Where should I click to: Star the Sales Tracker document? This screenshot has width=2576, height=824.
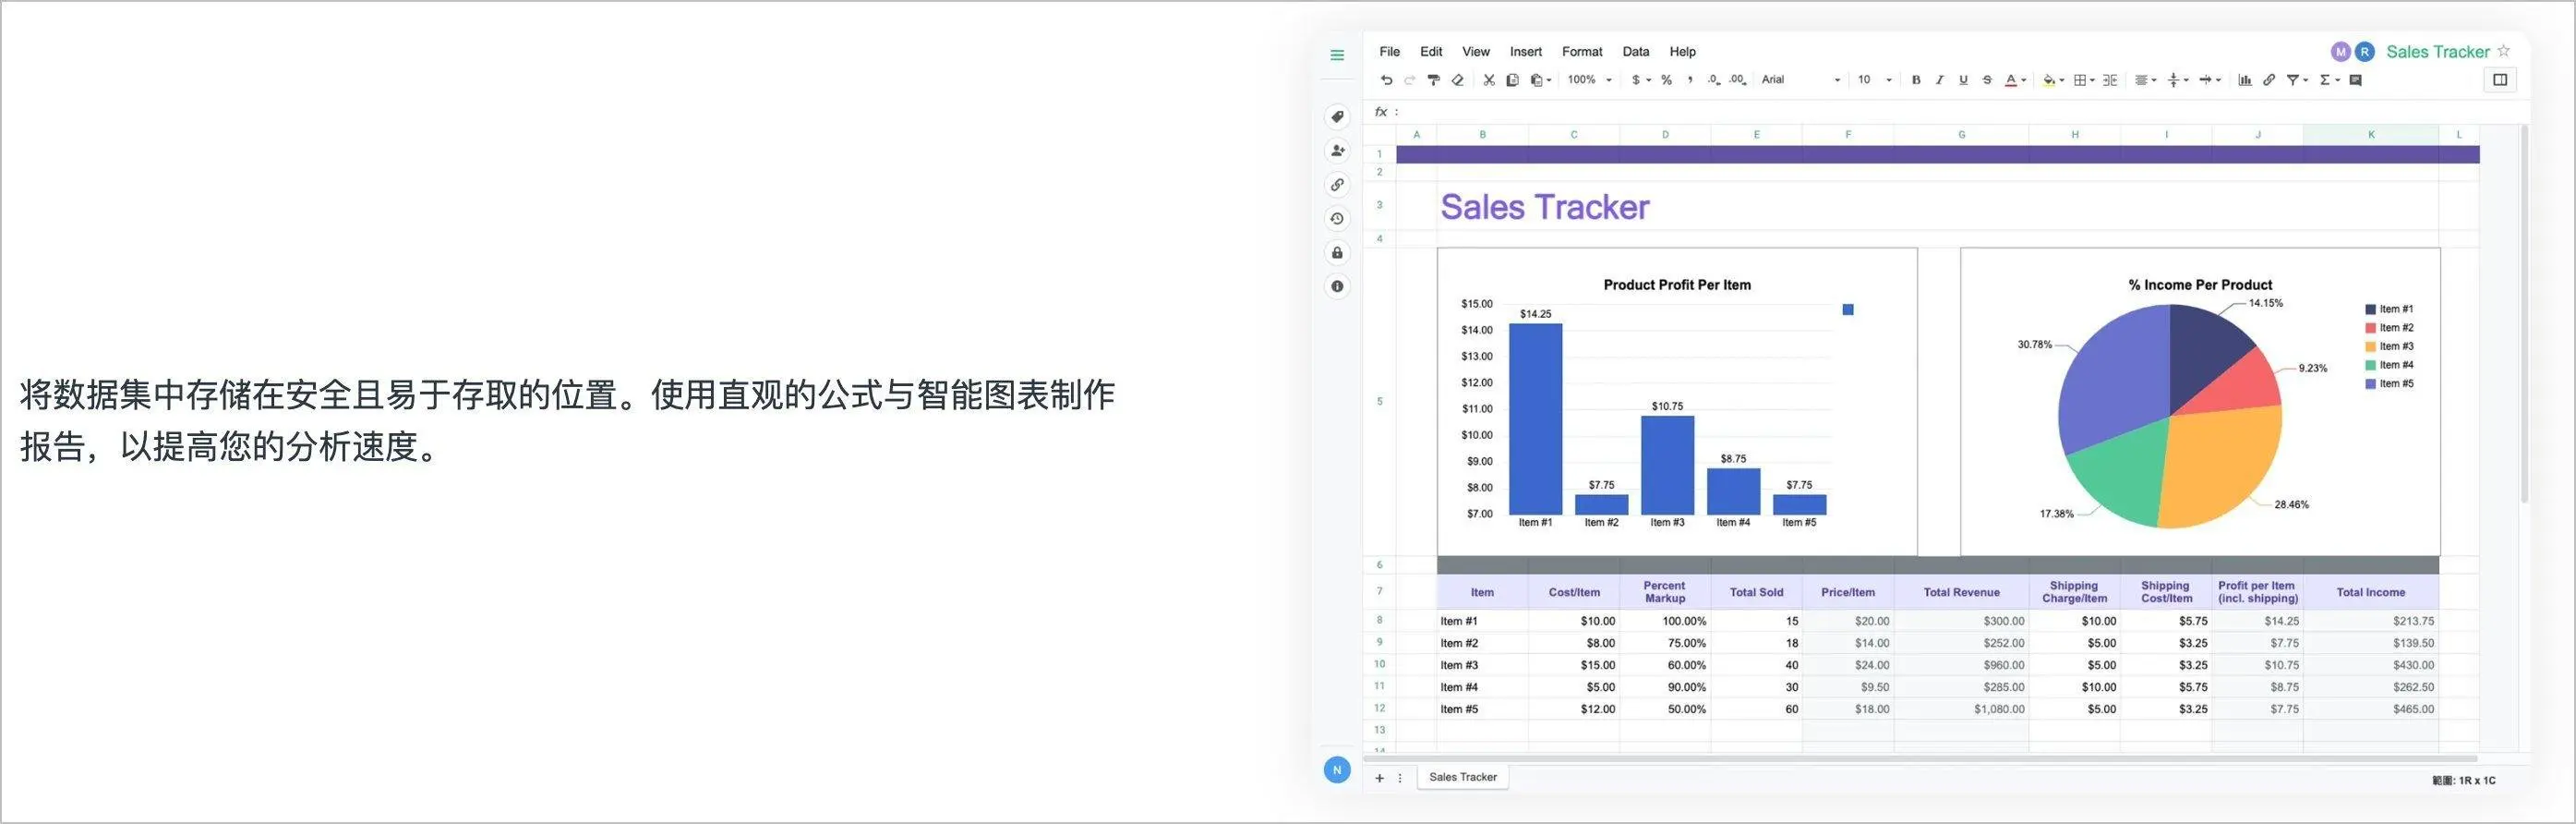point(2504,51)
